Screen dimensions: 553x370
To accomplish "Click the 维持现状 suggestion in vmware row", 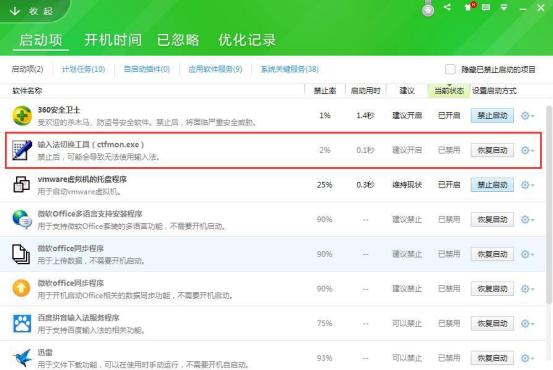I will coord(407,185).
